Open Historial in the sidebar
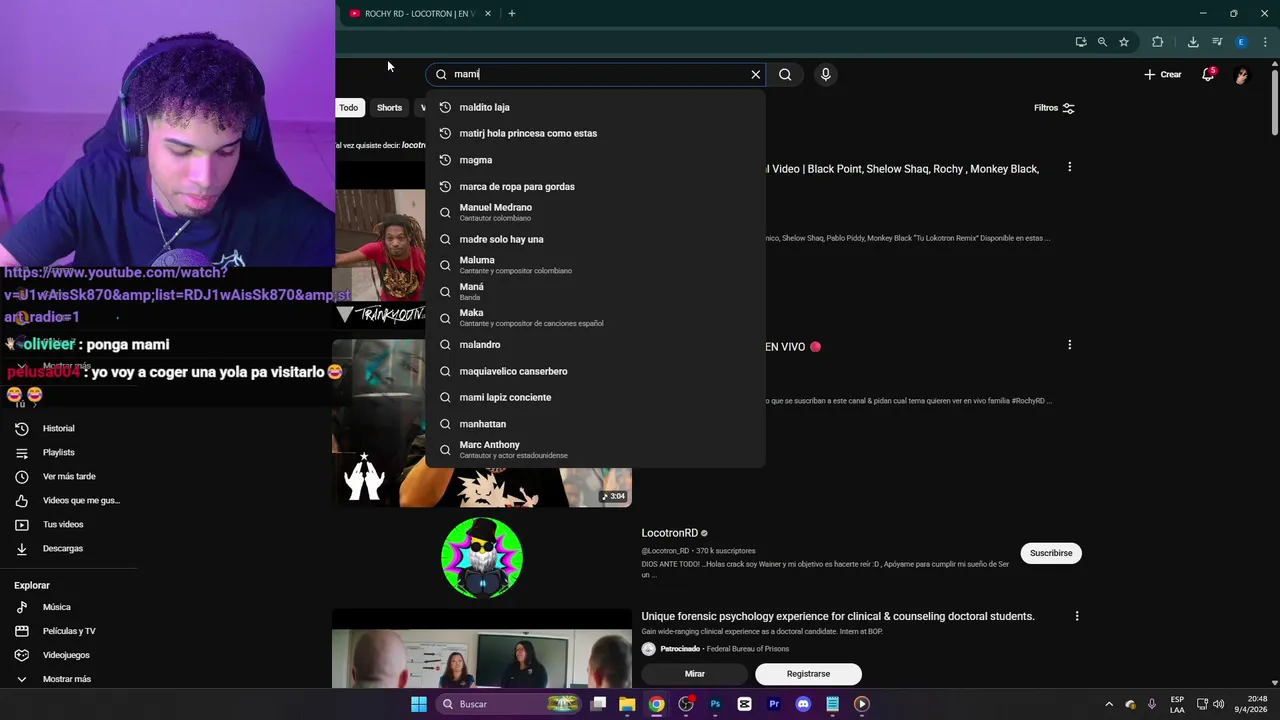 [x=58, y=428]
